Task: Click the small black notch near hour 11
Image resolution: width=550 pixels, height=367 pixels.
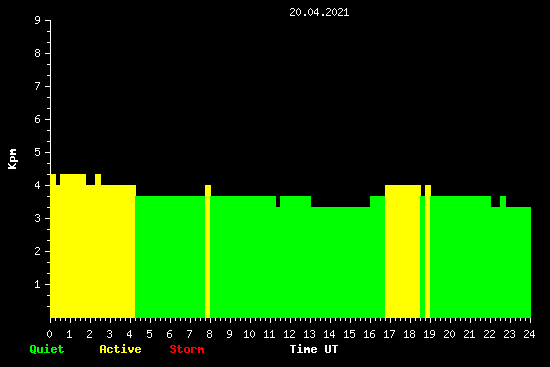Action: [x=278, y=201]
